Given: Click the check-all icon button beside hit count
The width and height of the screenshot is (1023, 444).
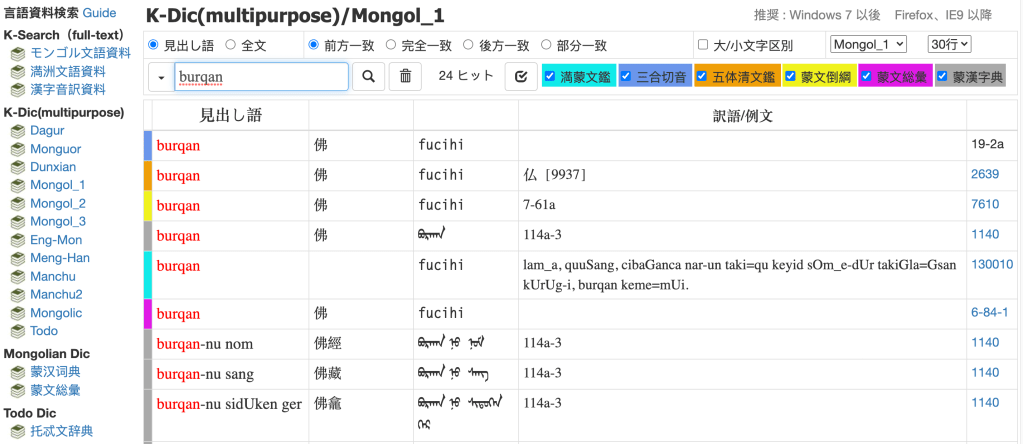Looking at the screenshot, I should tap(520, 76).
